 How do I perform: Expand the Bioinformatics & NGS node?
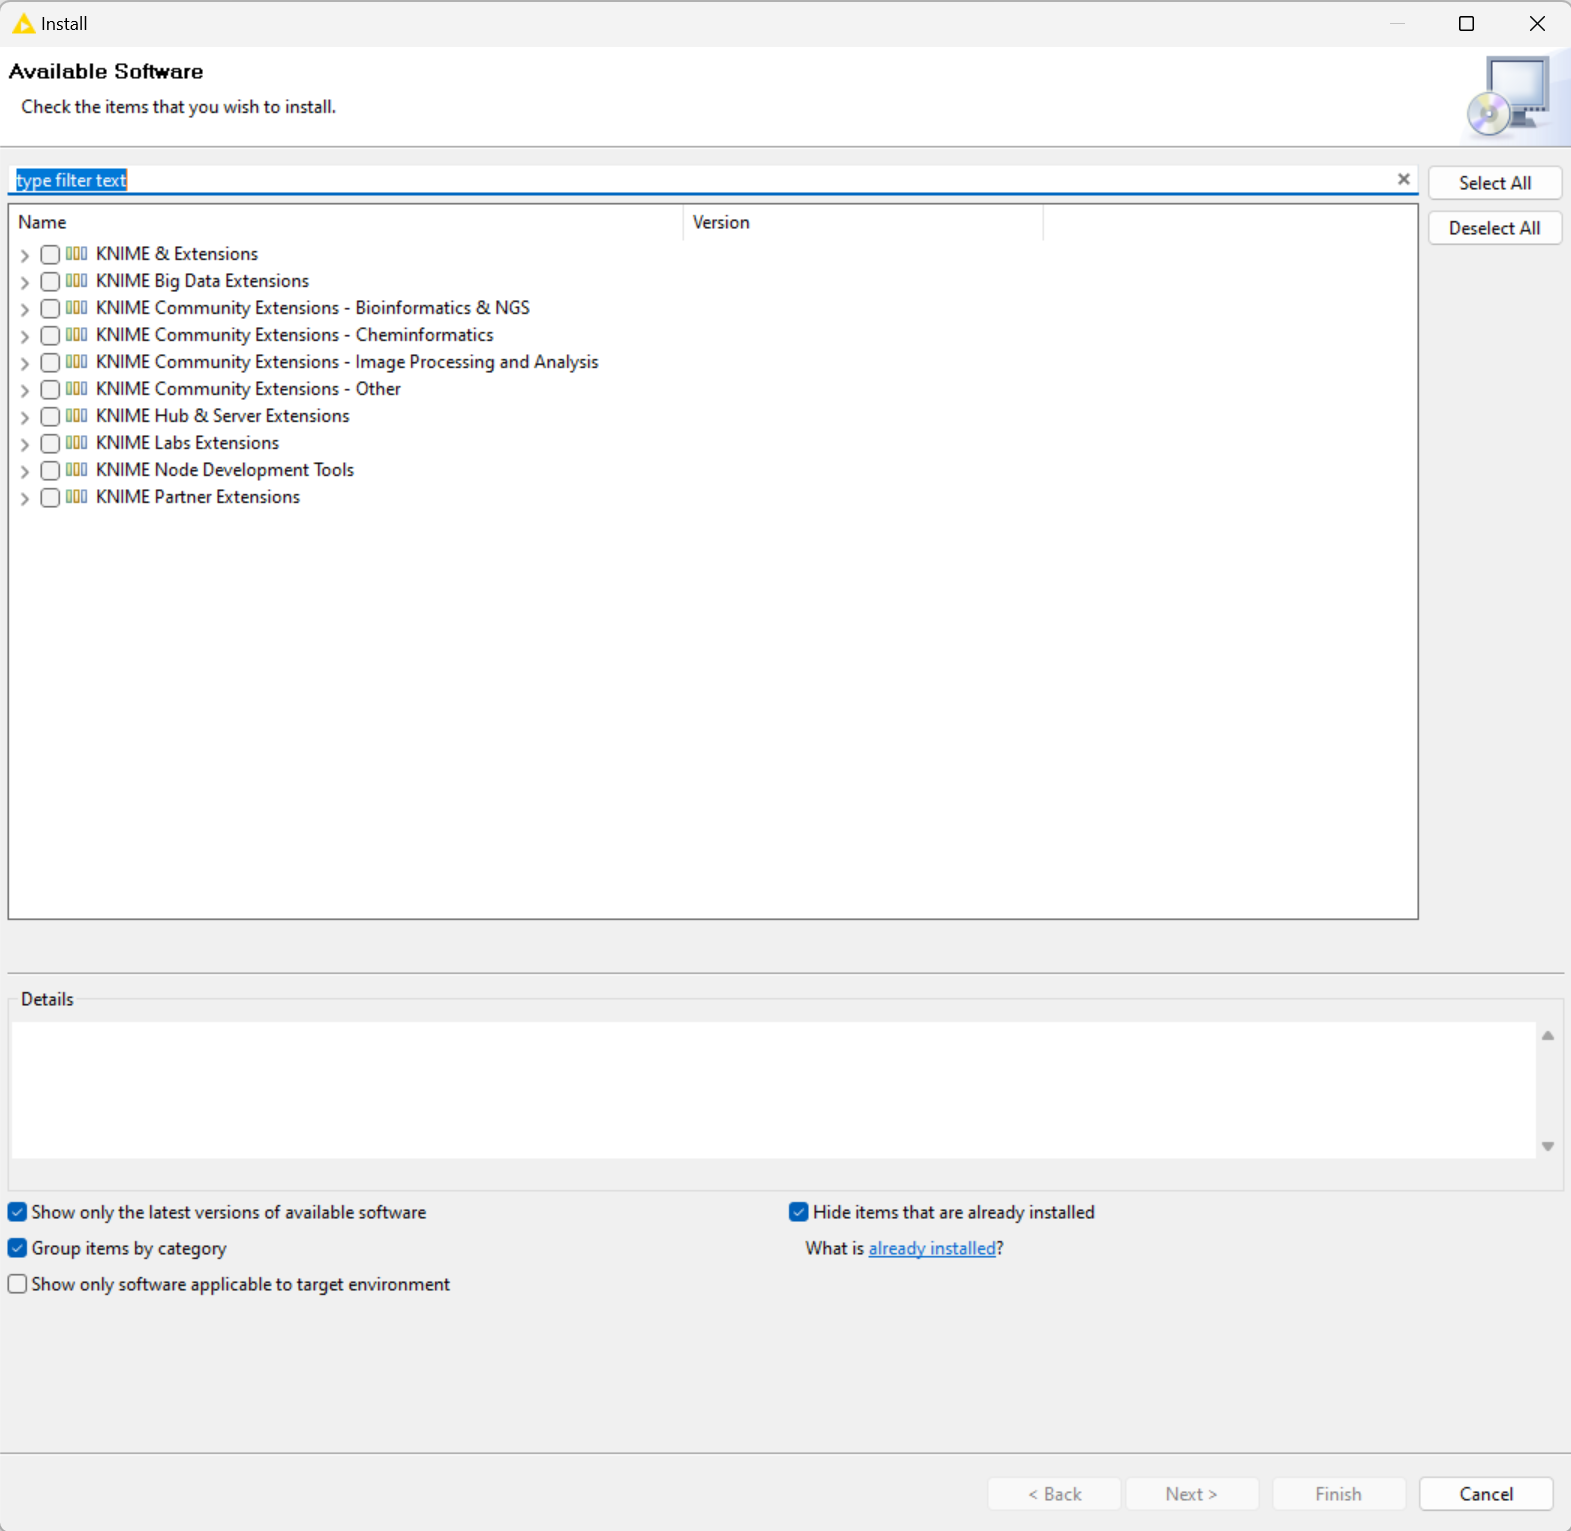pos(25,310)
